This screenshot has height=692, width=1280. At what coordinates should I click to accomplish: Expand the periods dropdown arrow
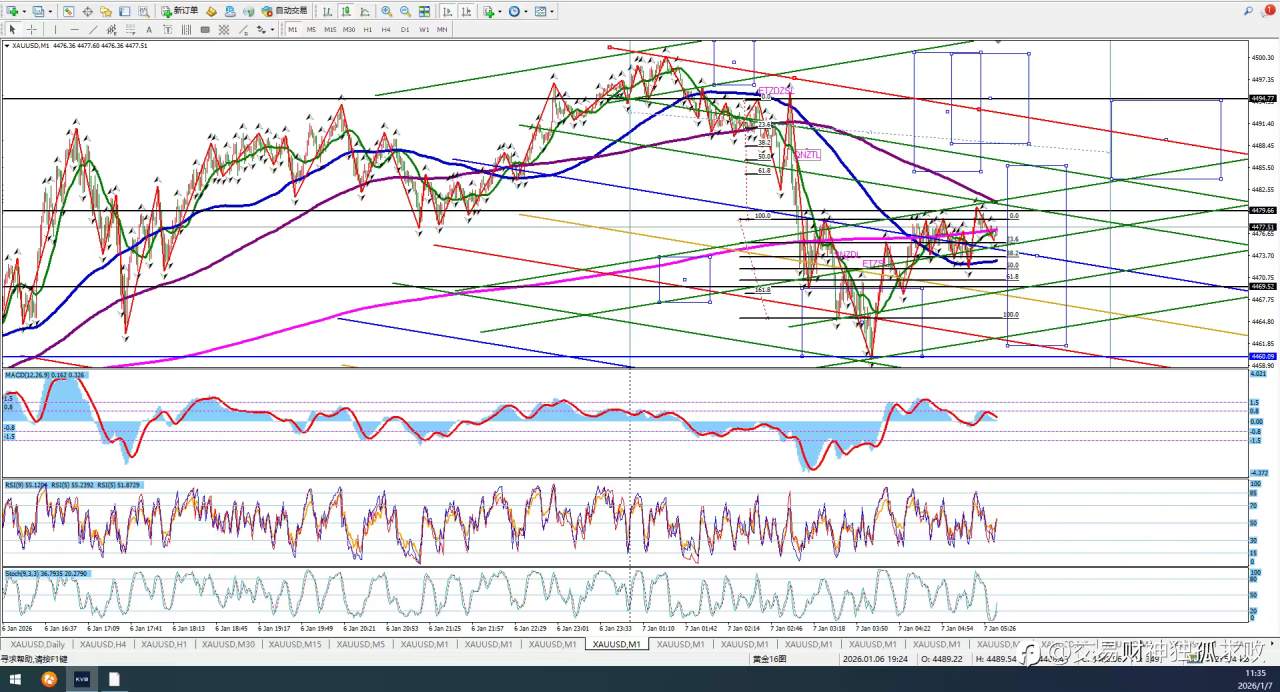(525, 11)
